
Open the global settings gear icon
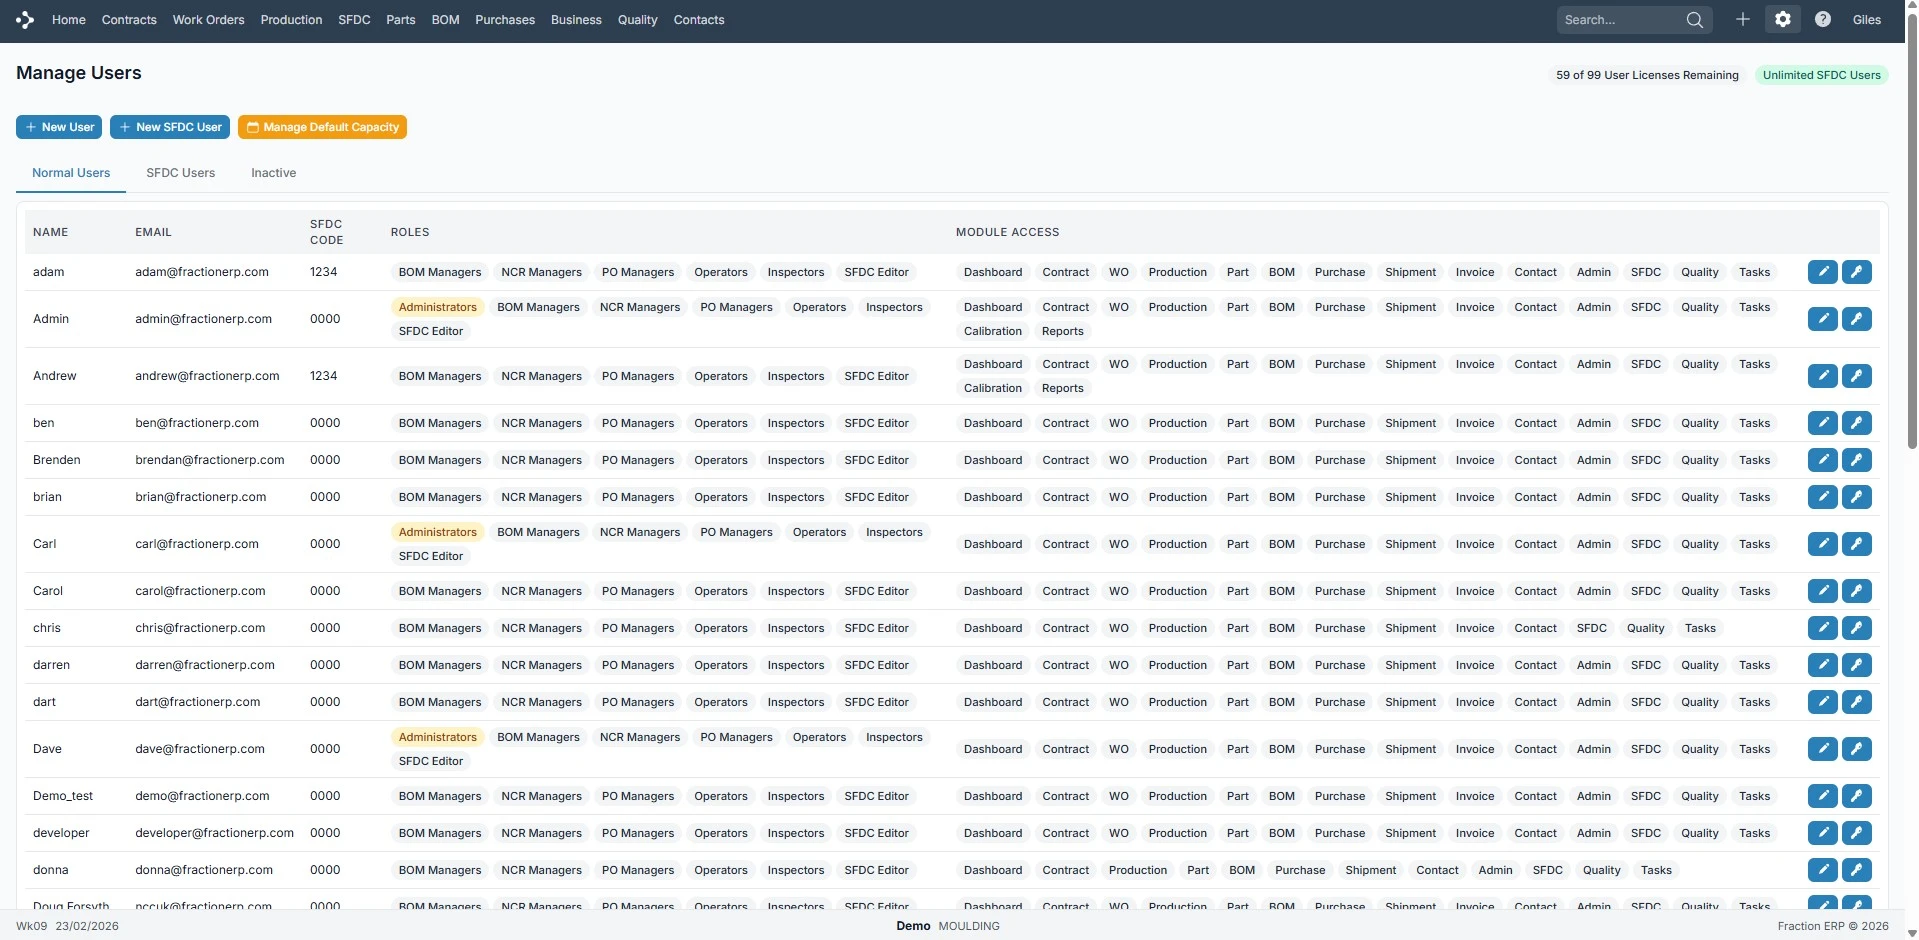tap(1783, 19)
